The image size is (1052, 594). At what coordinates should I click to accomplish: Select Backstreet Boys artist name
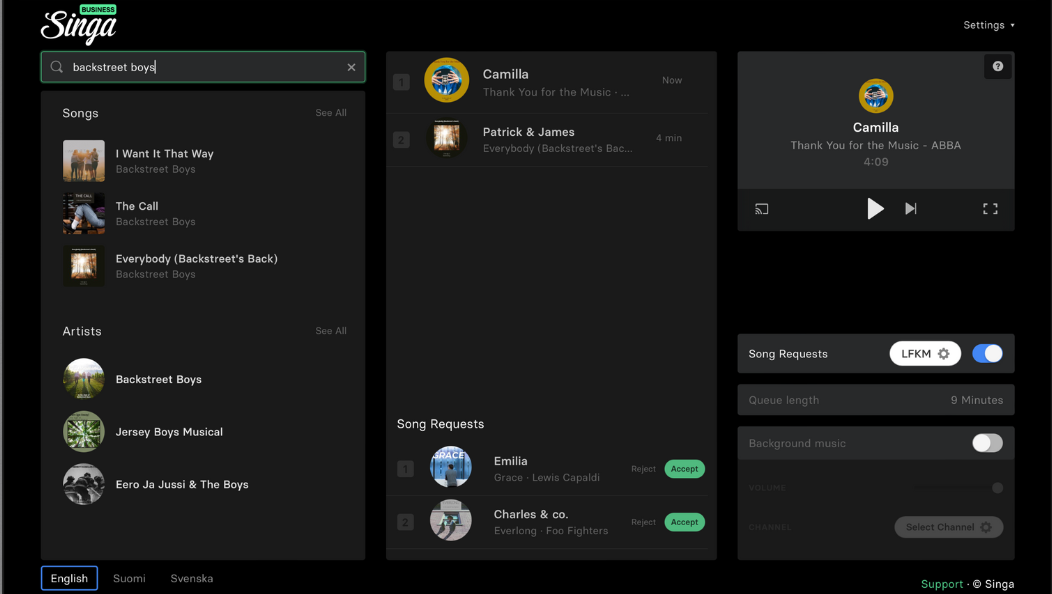click(158, 379)
